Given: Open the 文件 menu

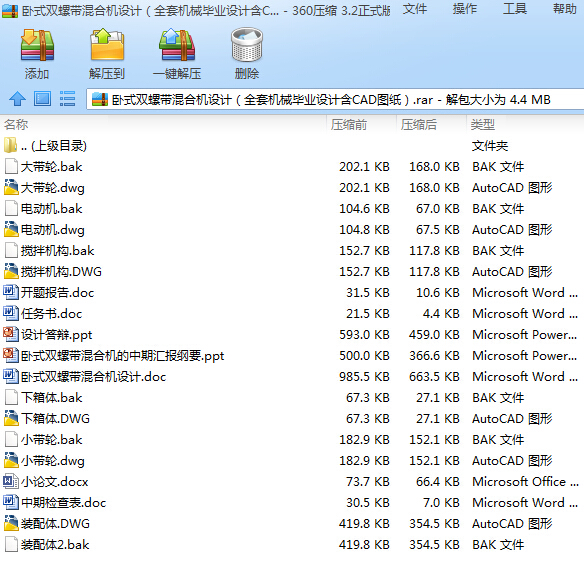Looking at the screenshot, I should pos(415,9).
